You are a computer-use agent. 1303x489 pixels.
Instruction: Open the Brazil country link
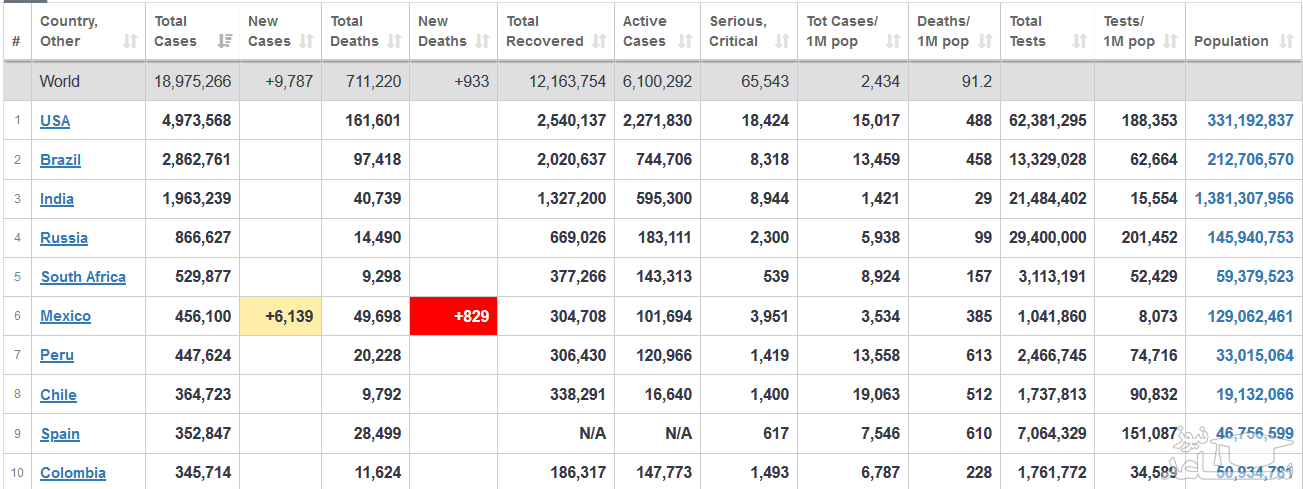click(x=60, y=160)
